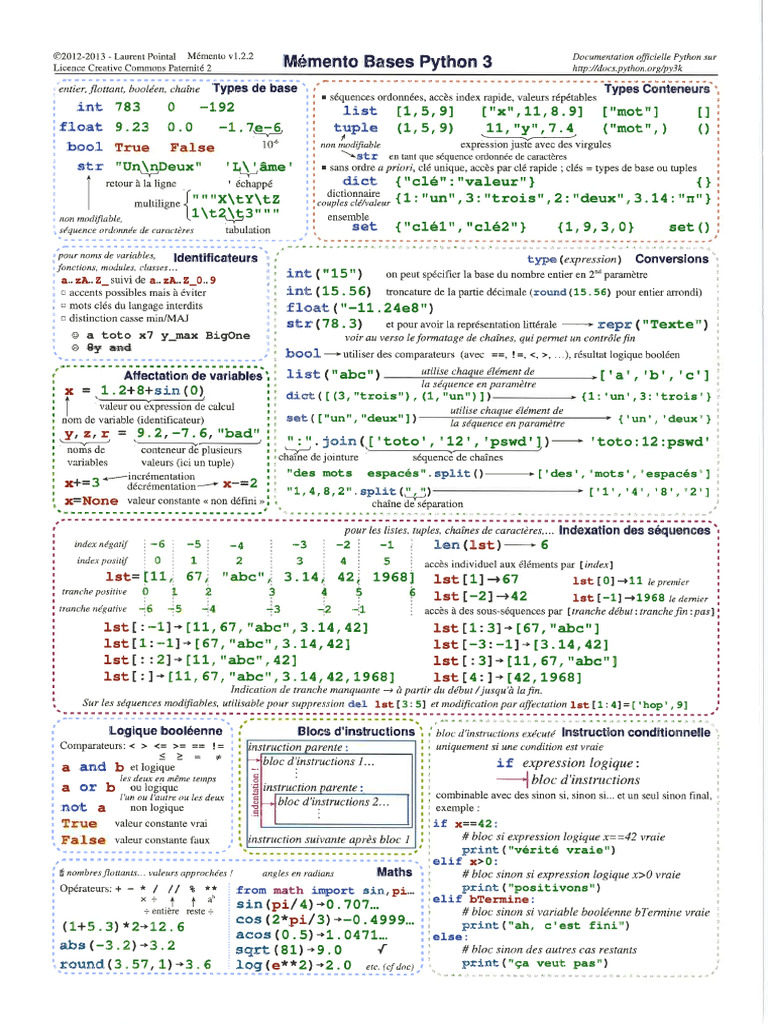Click the "tuple" keyword in Types Conteneurs
Screen dimensions: 768x1024
(x=356, y=128)
